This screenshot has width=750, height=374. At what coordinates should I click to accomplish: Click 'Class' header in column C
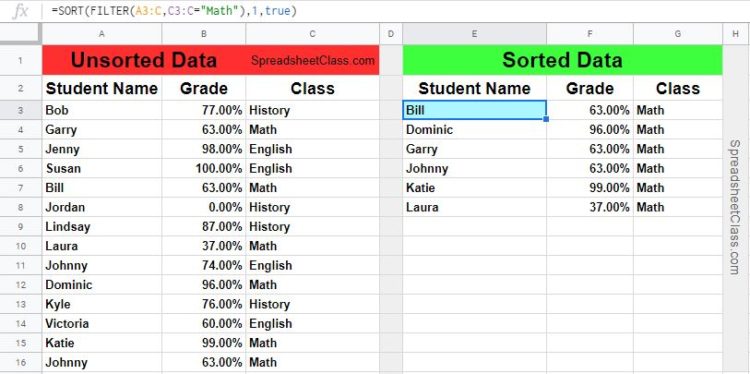pos(312,88)
